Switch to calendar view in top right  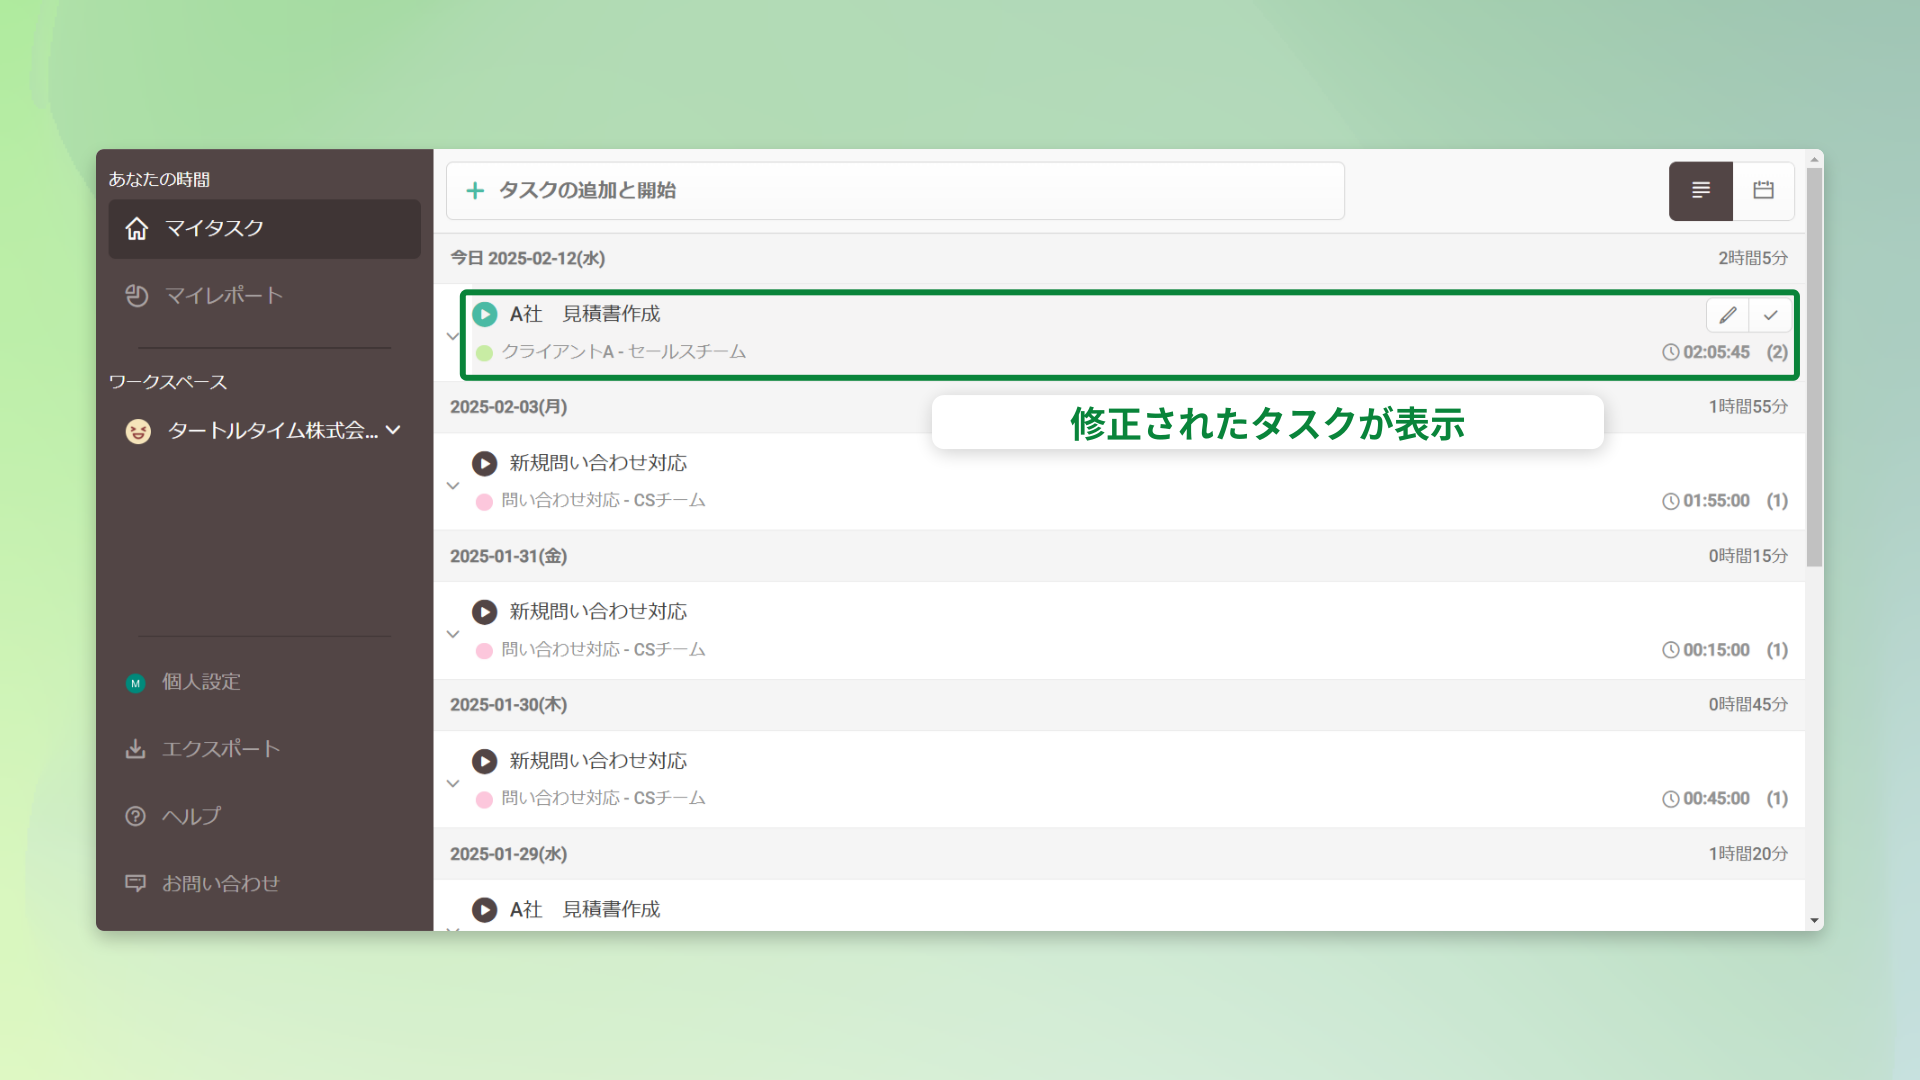pos(1763,191)
